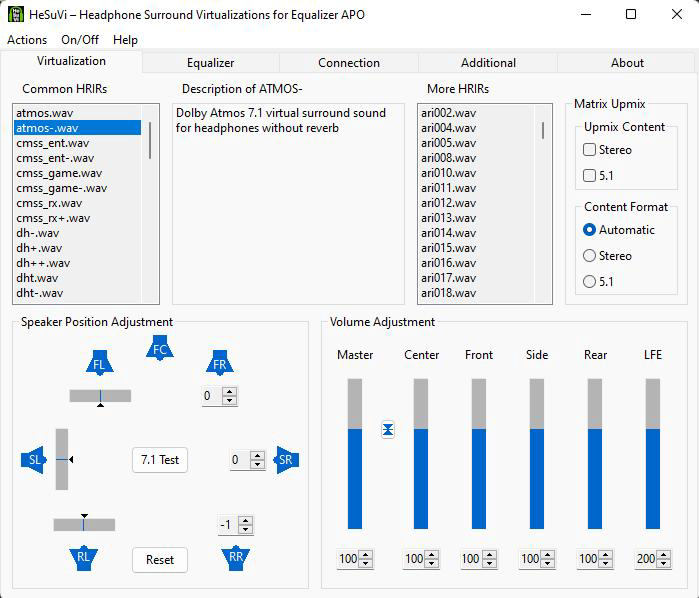Select cmss_game.wav in Common HRIRs

[x=78, y=173]
